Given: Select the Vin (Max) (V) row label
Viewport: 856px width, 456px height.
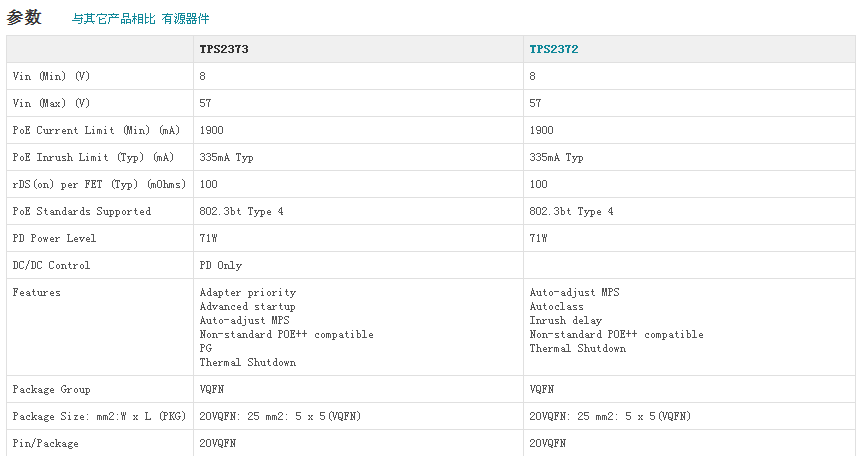Looking at the screenshot, I should pos(51,103).
